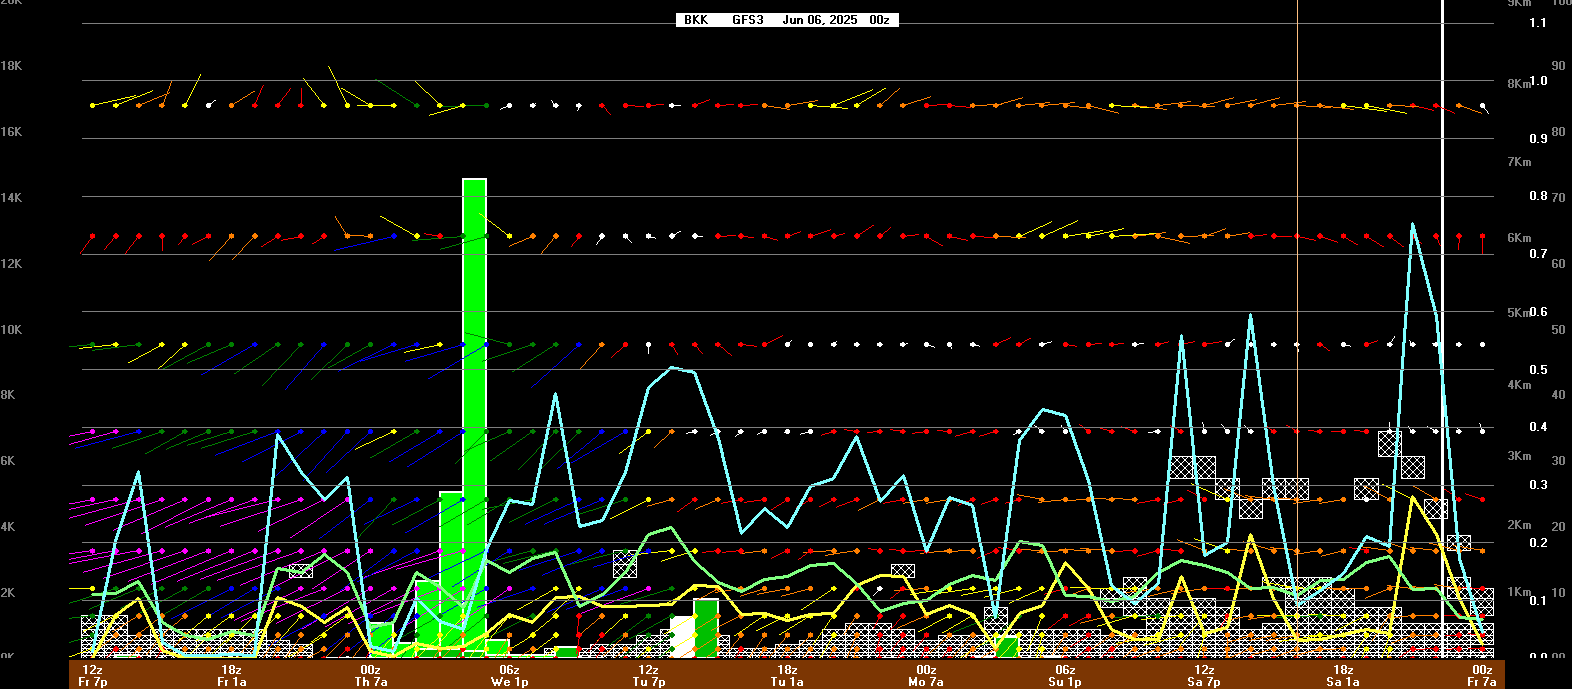Click the thick white vertical time marker
The image size is (1572, 689).
[x=1442, y=328]
